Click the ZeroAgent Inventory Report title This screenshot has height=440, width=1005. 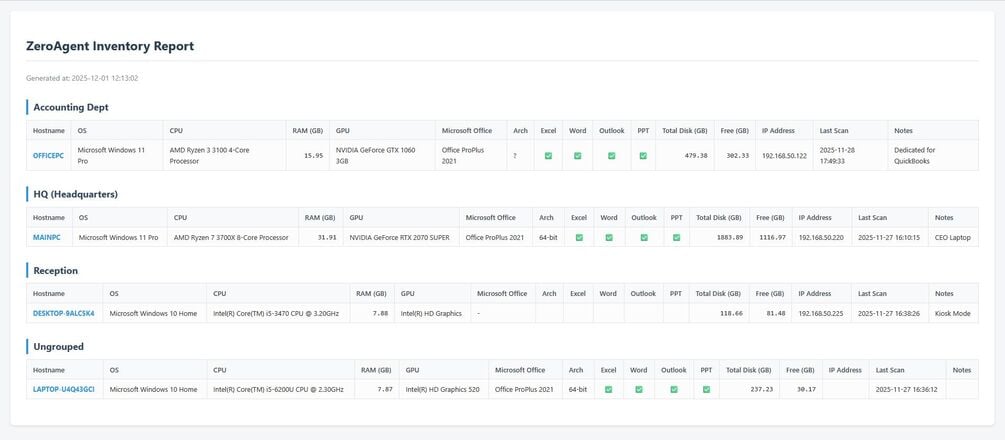pos(110,46)
